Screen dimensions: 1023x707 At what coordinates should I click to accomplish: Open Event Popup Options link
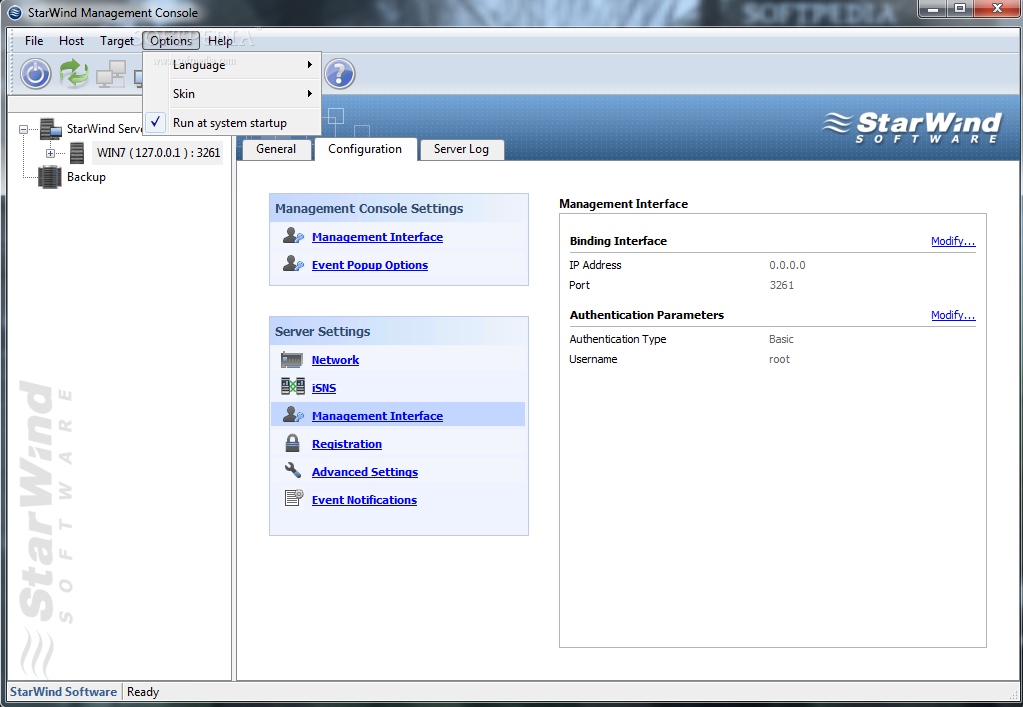(370, 265)
